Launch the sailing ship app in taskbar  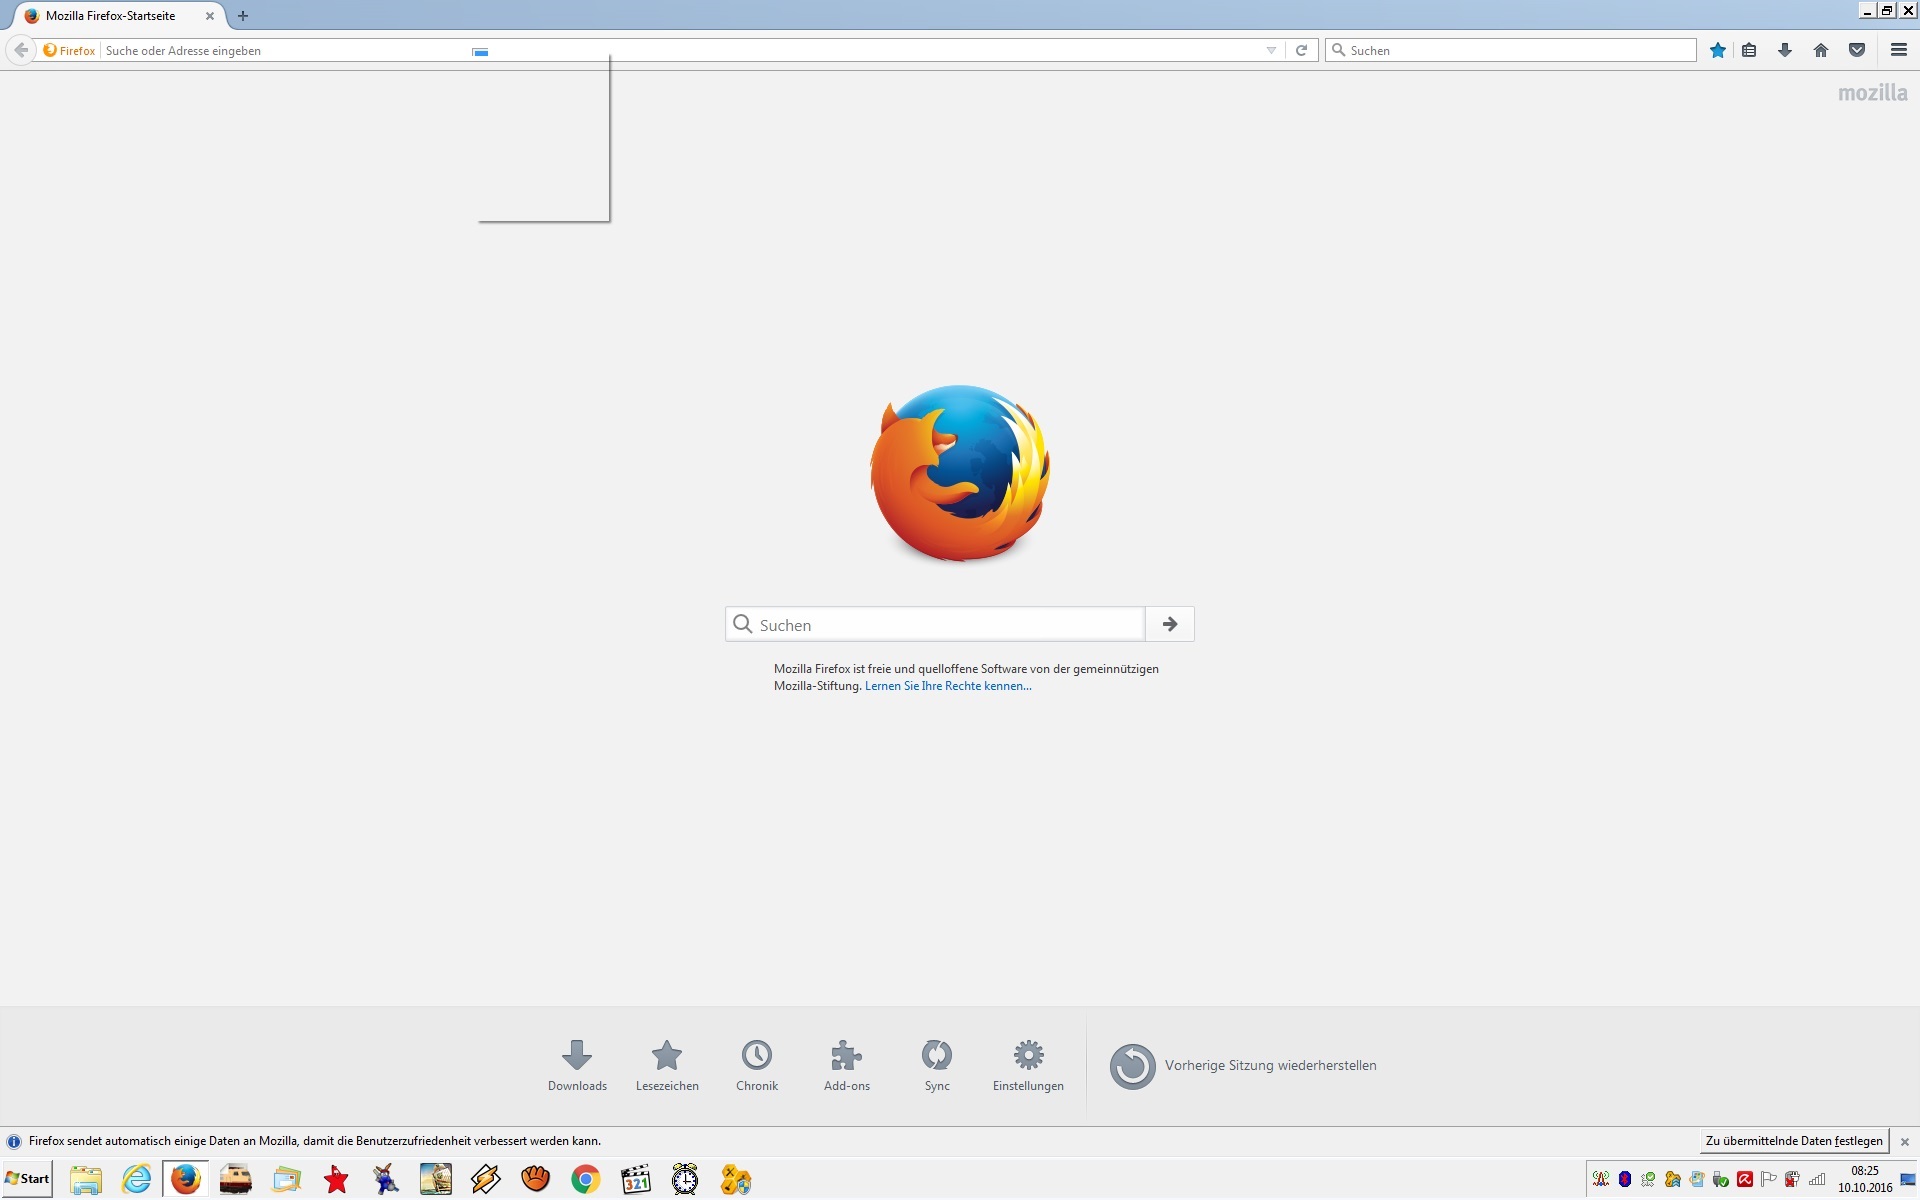(x=436, y=1180)
